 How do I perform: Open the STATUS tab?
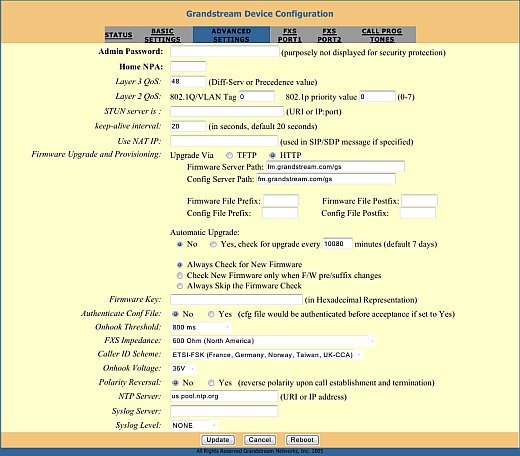coord(118,35)
